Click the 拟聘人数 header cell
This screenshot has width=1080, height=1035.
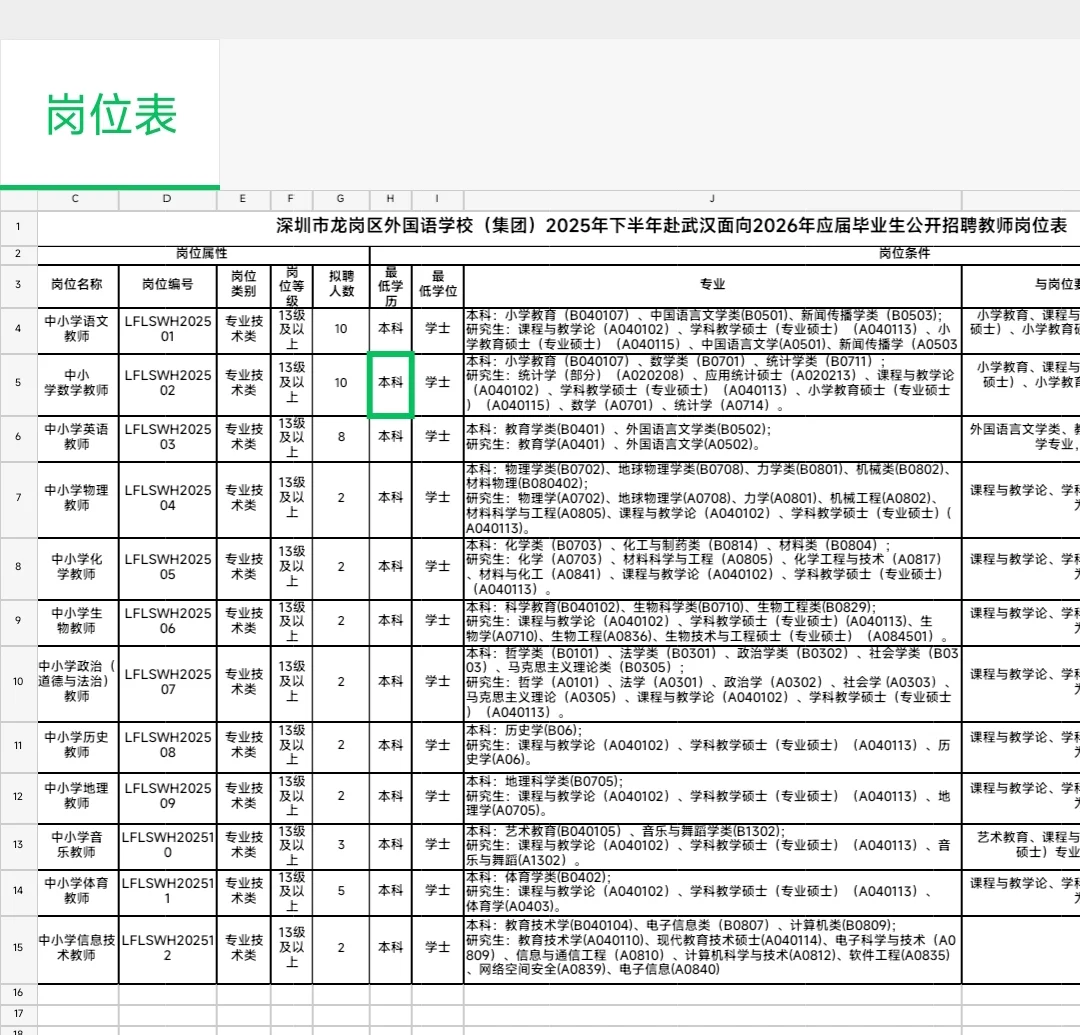click(x=341, y=285)
